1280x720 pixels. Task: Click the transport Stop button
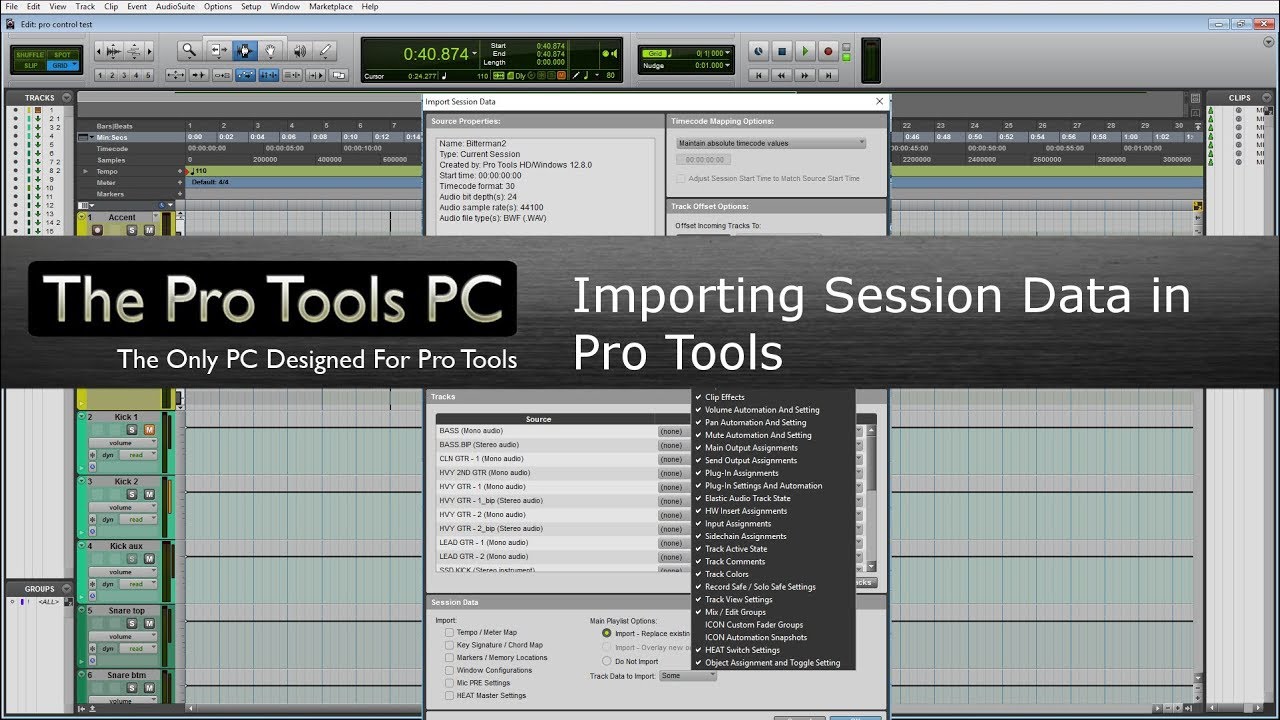[782, 51]
